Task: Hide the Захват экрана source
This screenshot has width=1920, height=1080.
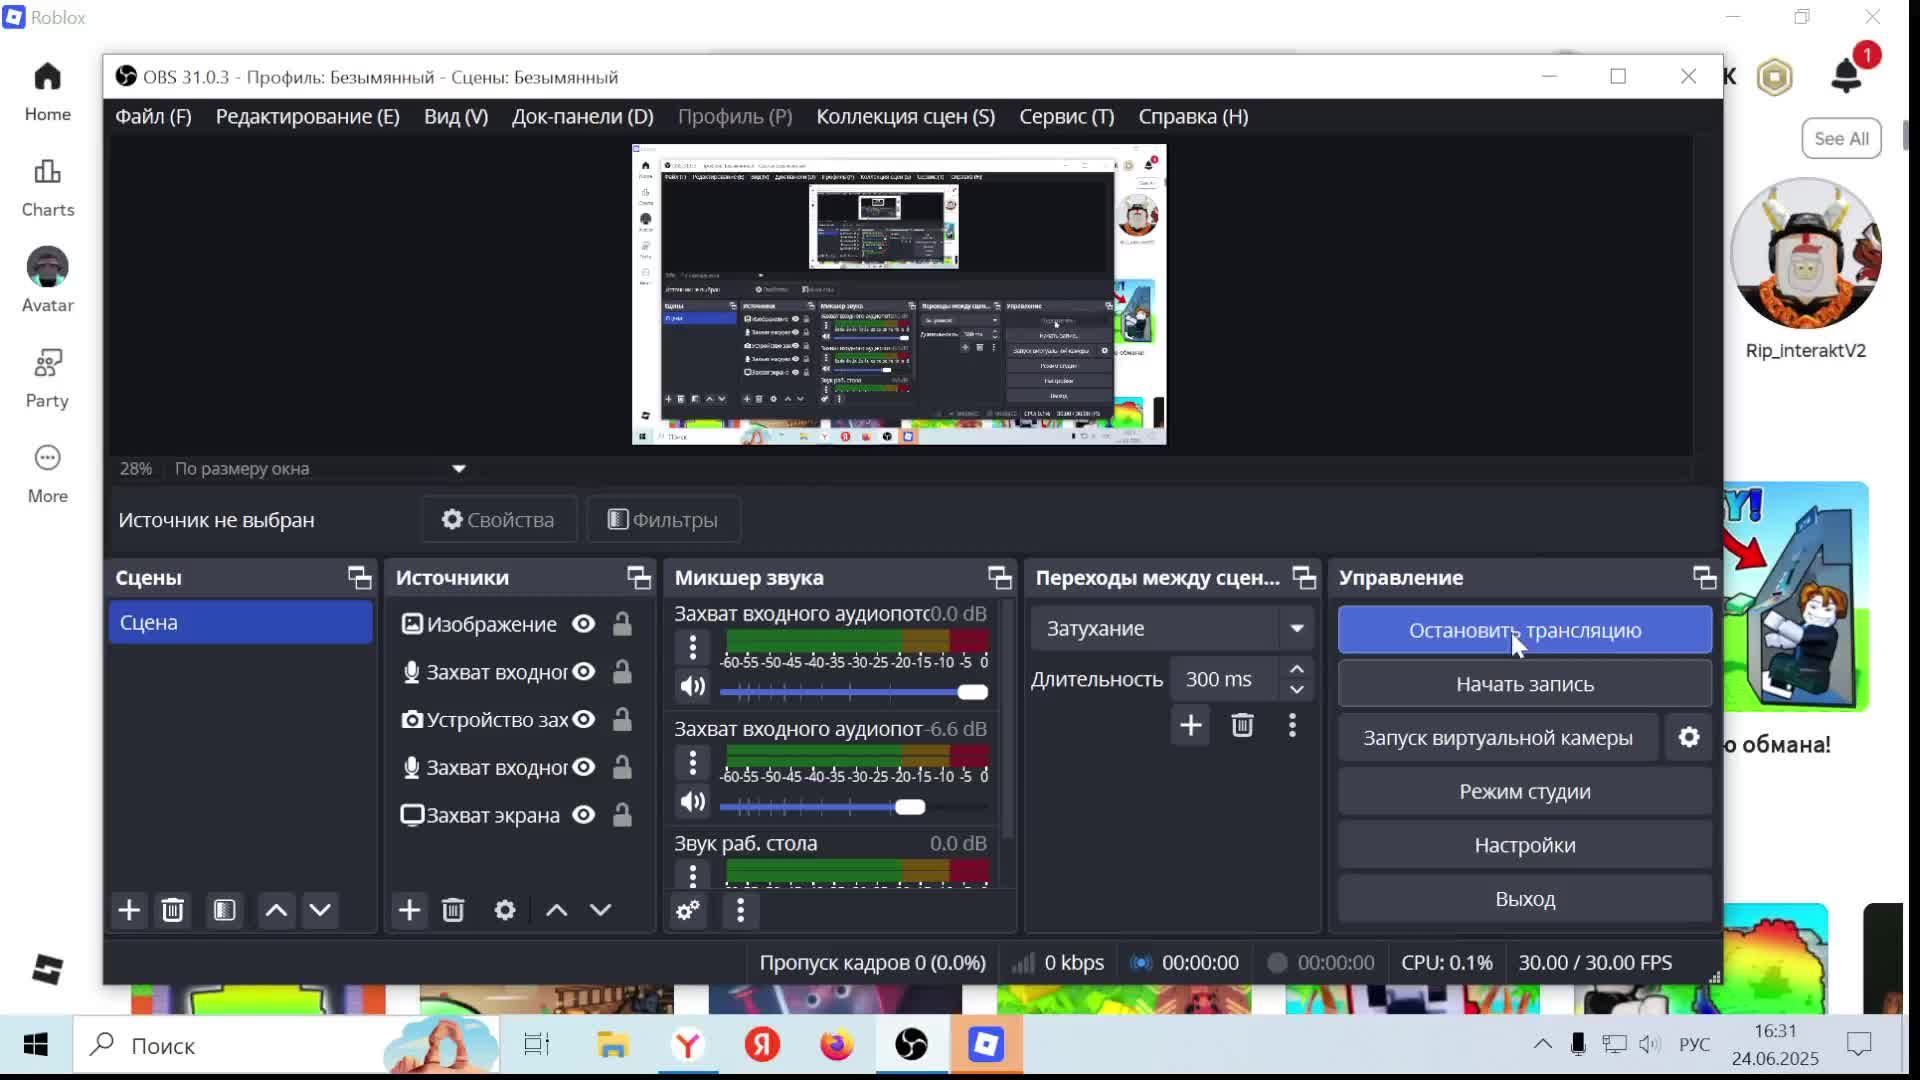Action: click(584, 815)
